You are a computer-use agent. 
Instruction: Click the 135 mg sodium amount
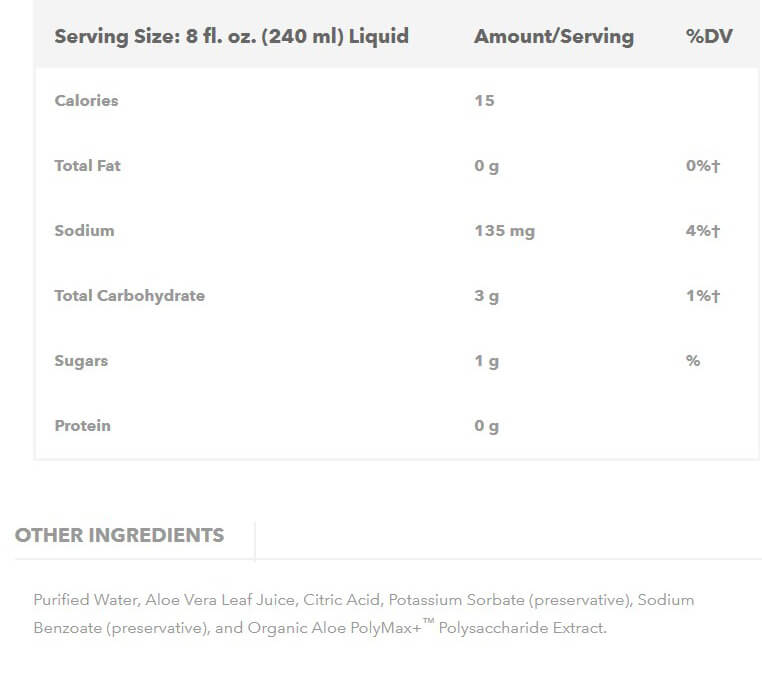(504, 231)
